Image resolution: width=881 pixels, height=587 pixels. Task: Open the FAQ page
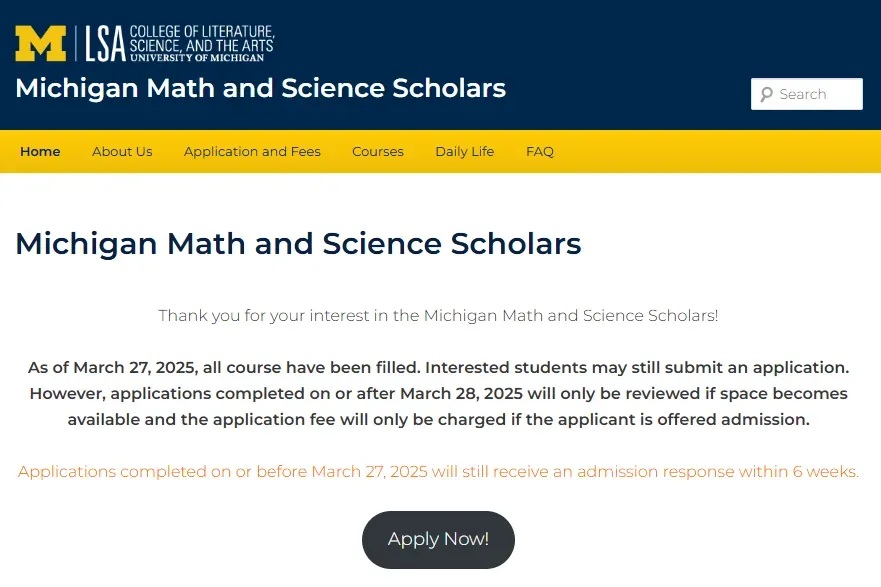(x=540, y=152)
